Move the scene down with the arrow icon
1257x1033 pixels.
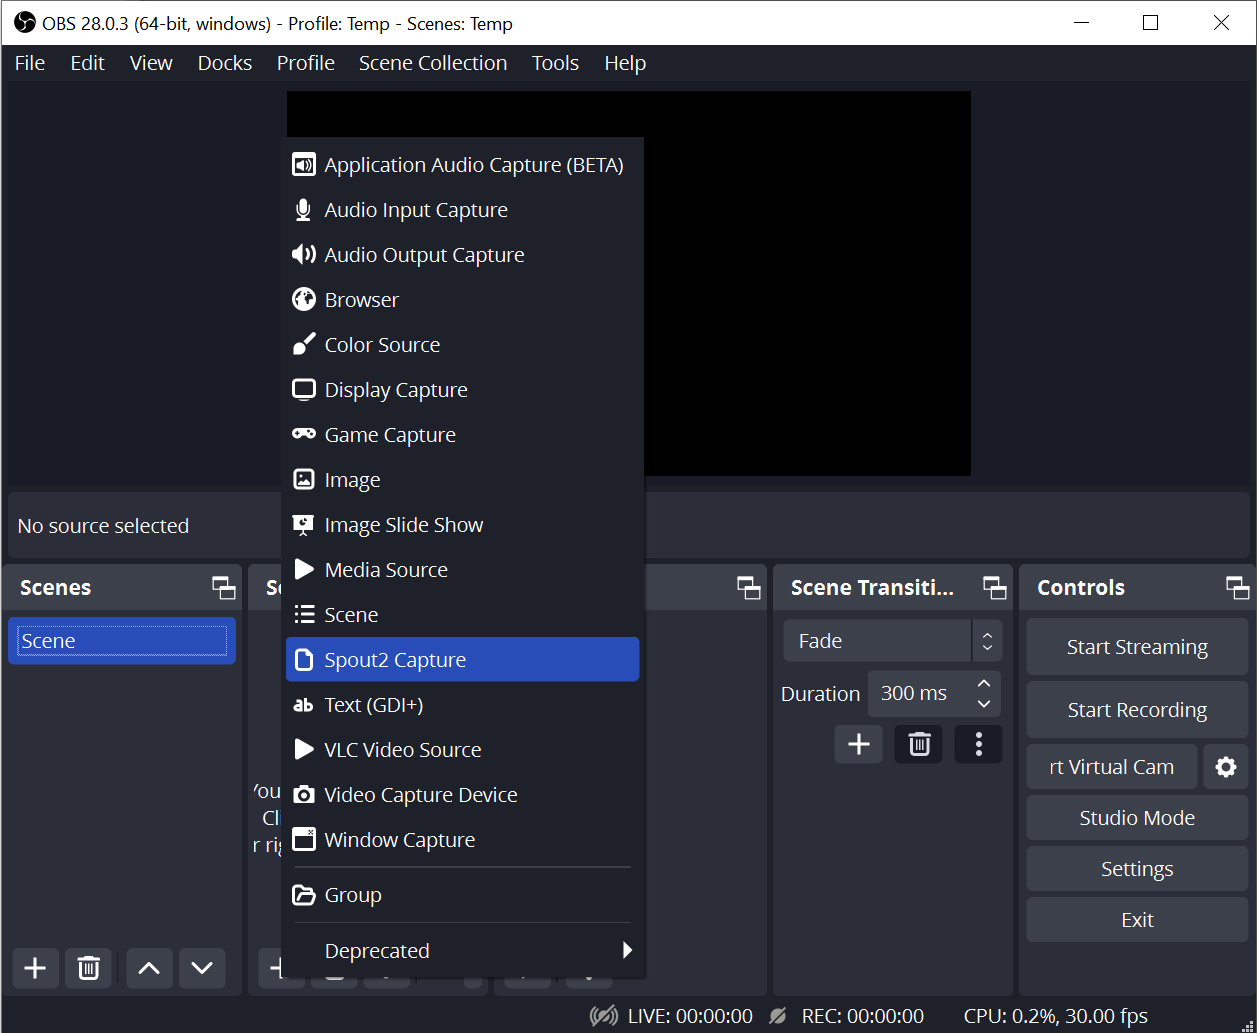pos(201,968)
